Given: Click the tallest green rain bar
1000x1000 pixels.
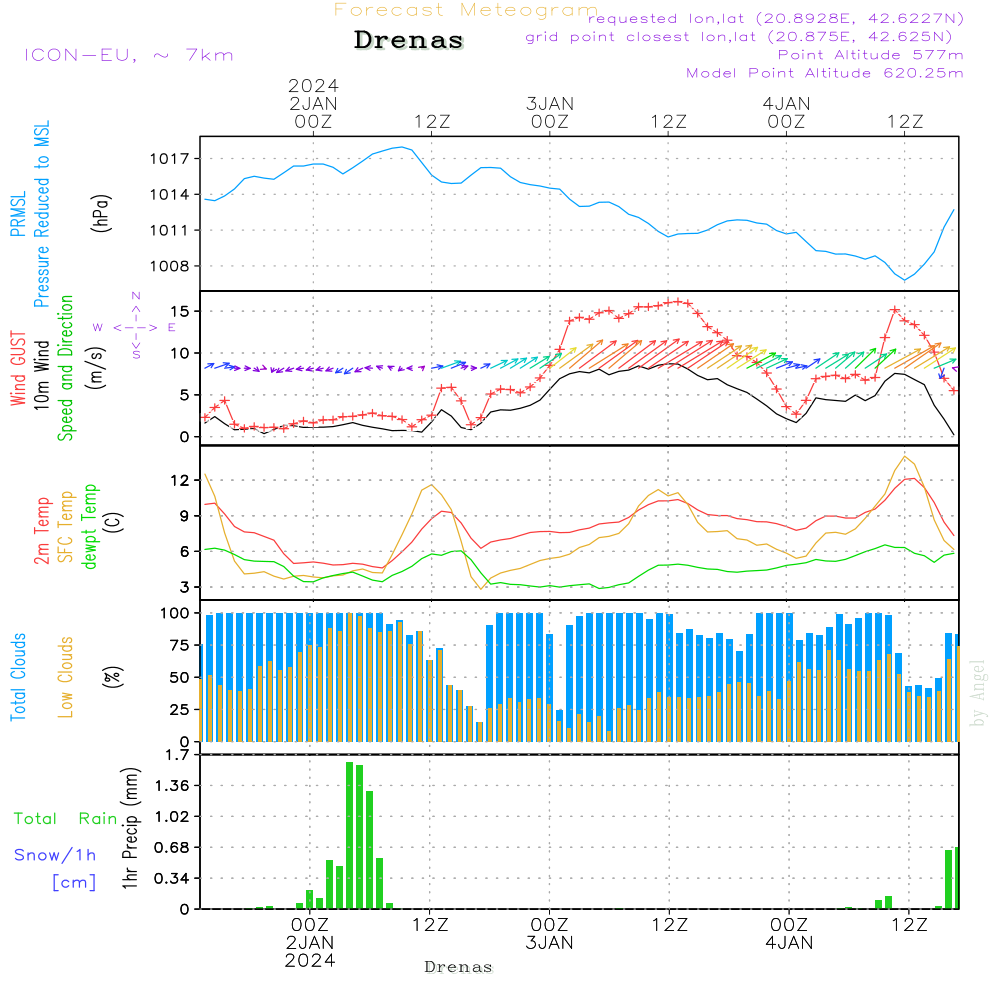Looking at the screenshot, I should point(349,835).
